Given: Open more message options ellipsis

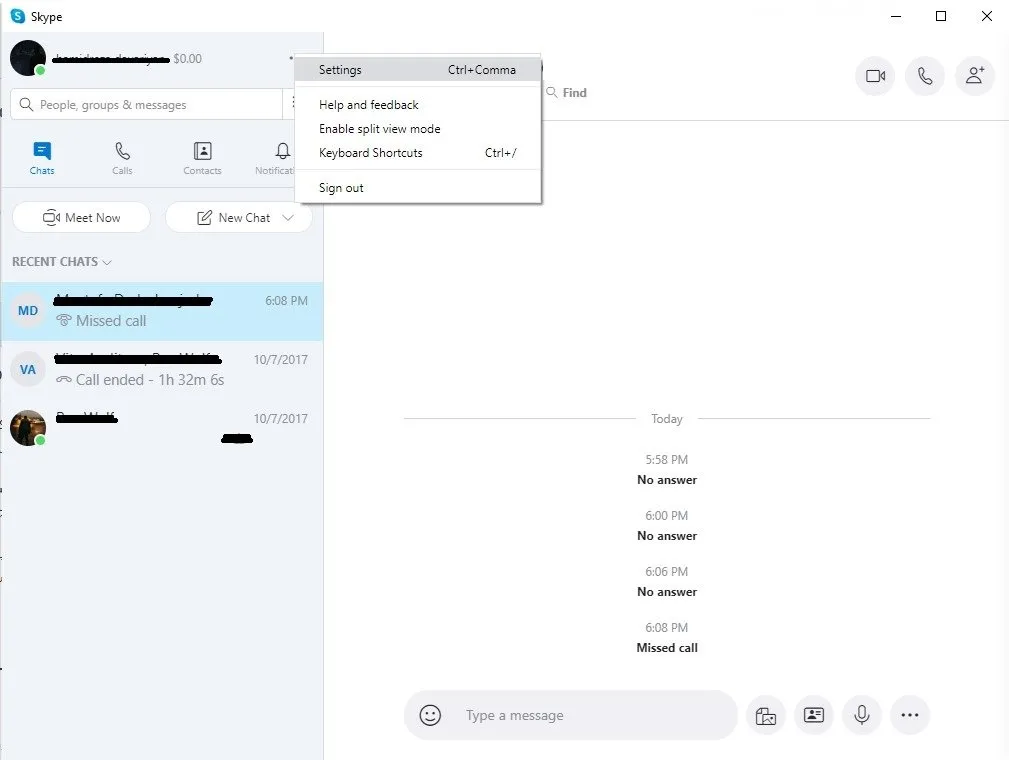Looking at the screenshot, I should point(910,715).
